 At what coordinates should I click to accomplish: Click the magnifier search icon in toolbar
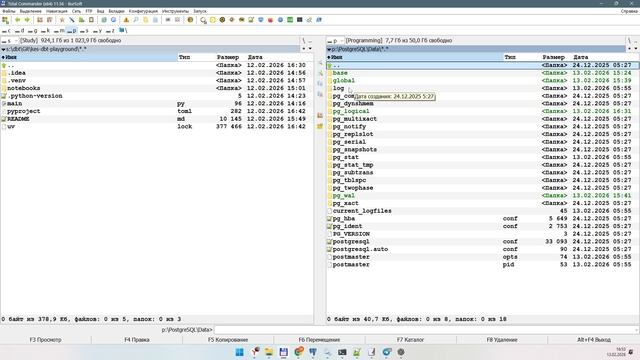point(136,20)
